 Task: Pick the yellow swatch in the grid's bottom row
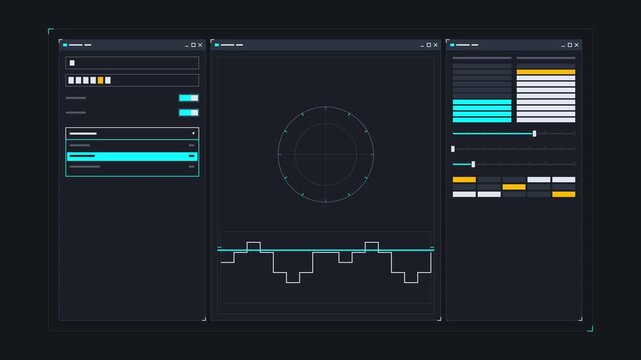point(564,195)
